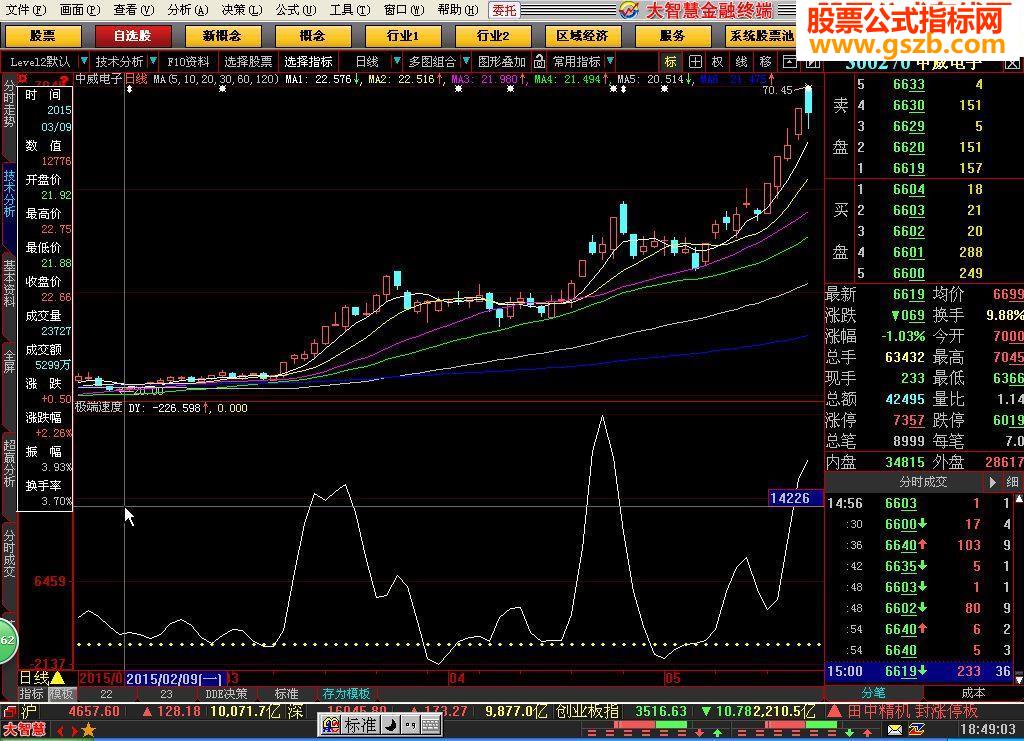
Task: Click the F10资料 toolbar item
Action: coord(188,61)
